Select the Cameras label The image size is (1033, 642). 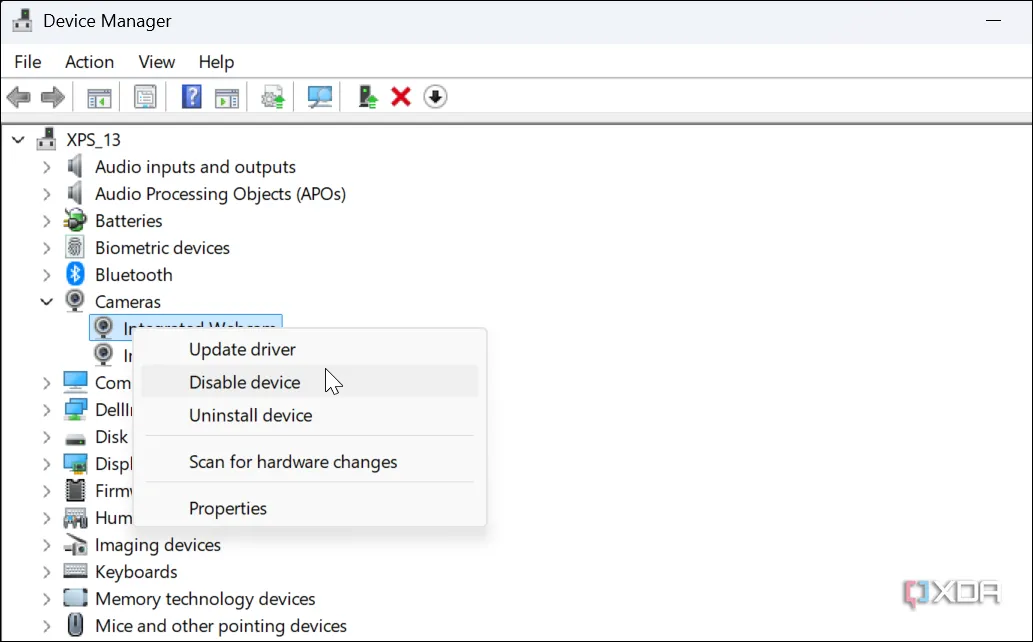[128, 302]
